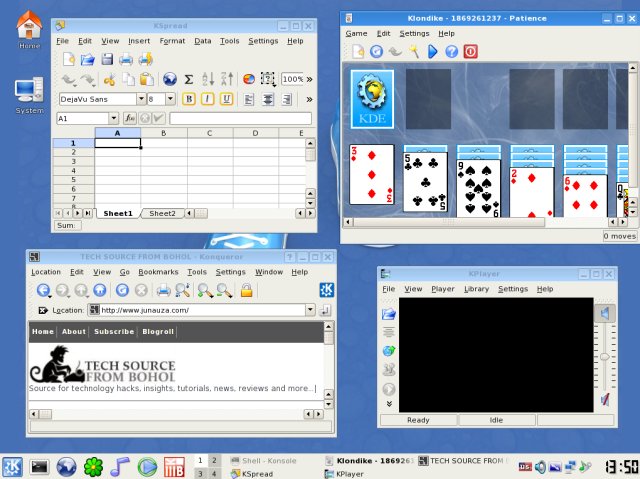640x479 pixels.
Task: Print the web page from Konqueror toolbar
Action: pyautogui.click(x=163, y=290)
